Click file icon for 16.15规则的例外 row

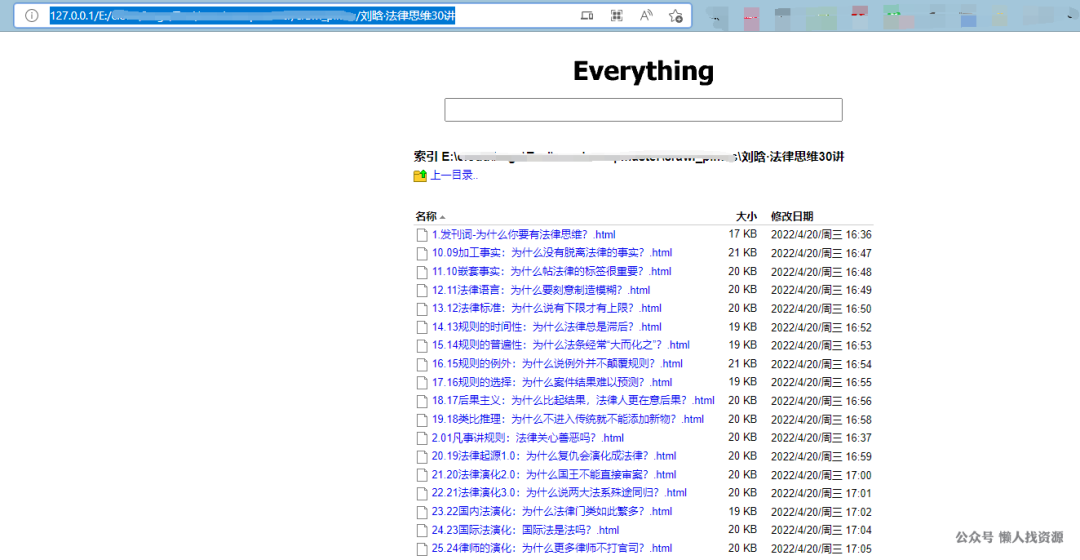(422, 364)
